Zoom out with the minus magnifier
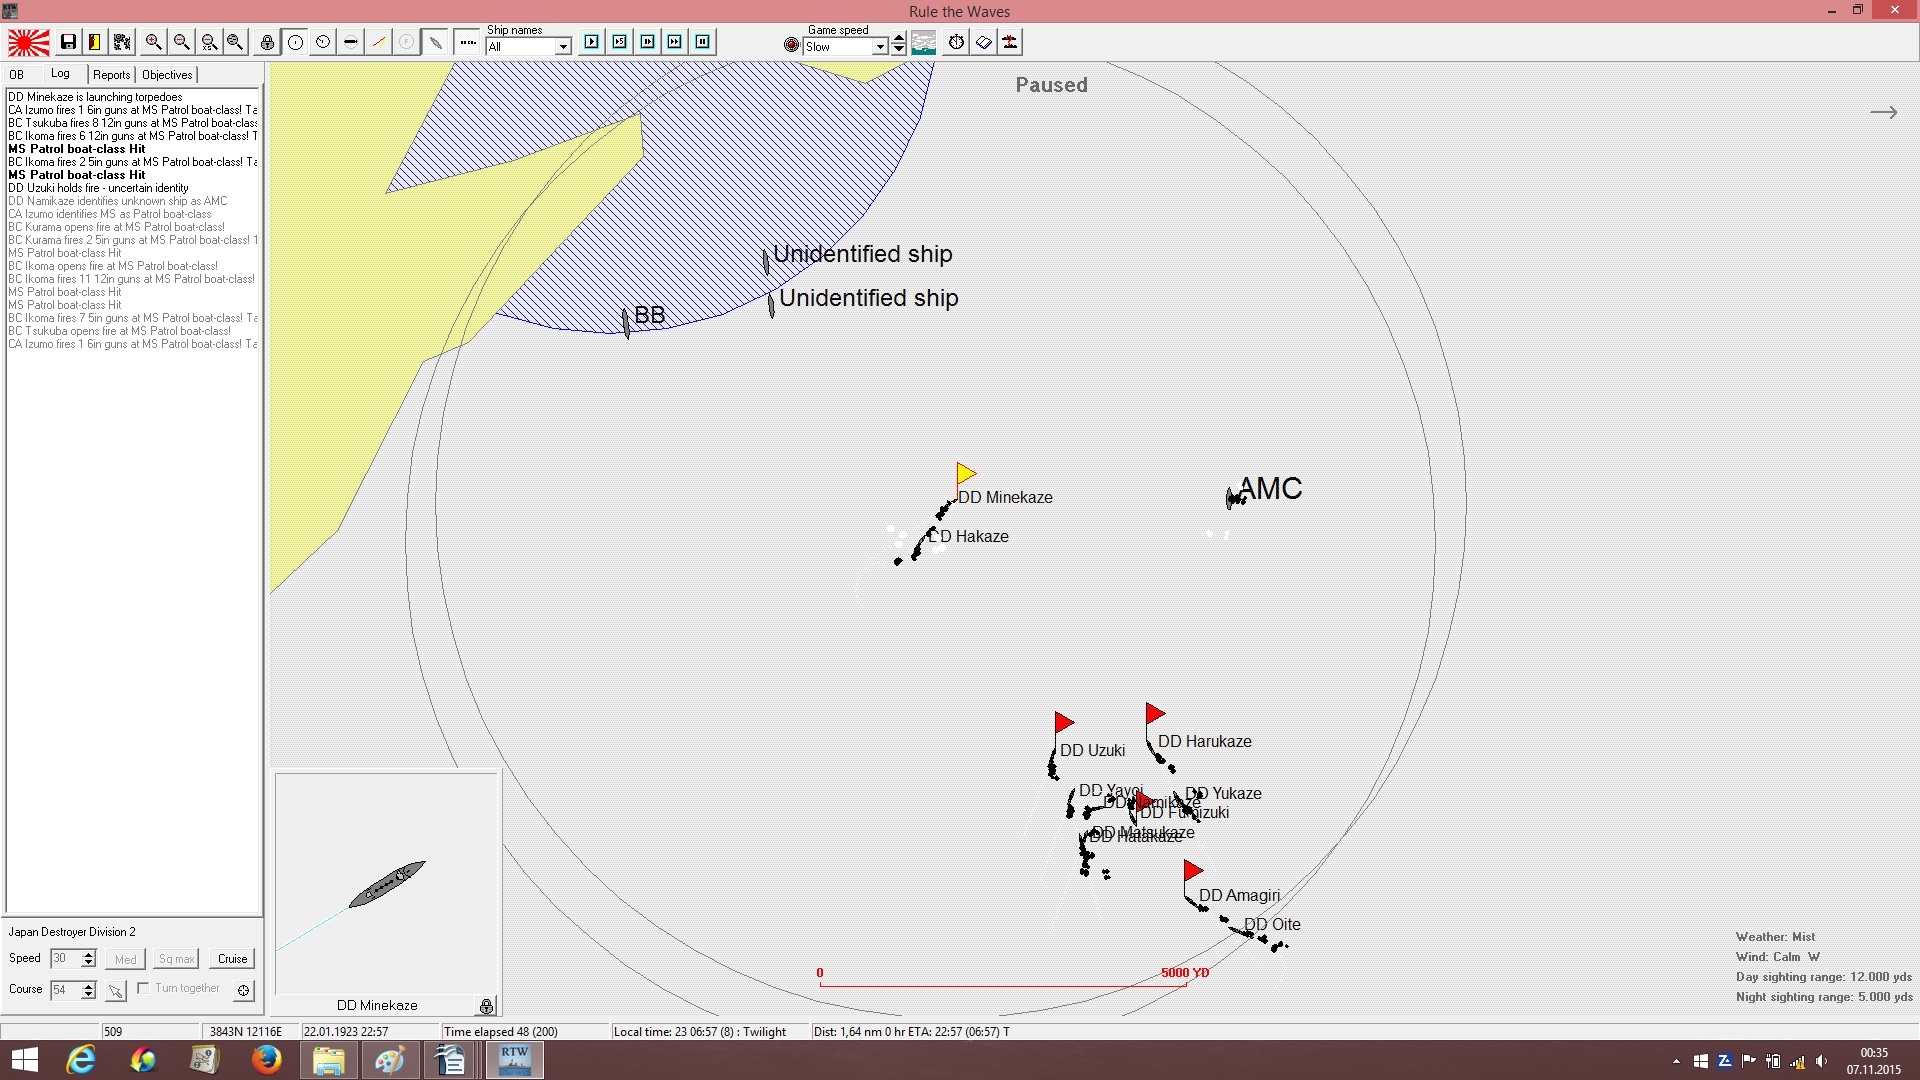 click(181, 42)
